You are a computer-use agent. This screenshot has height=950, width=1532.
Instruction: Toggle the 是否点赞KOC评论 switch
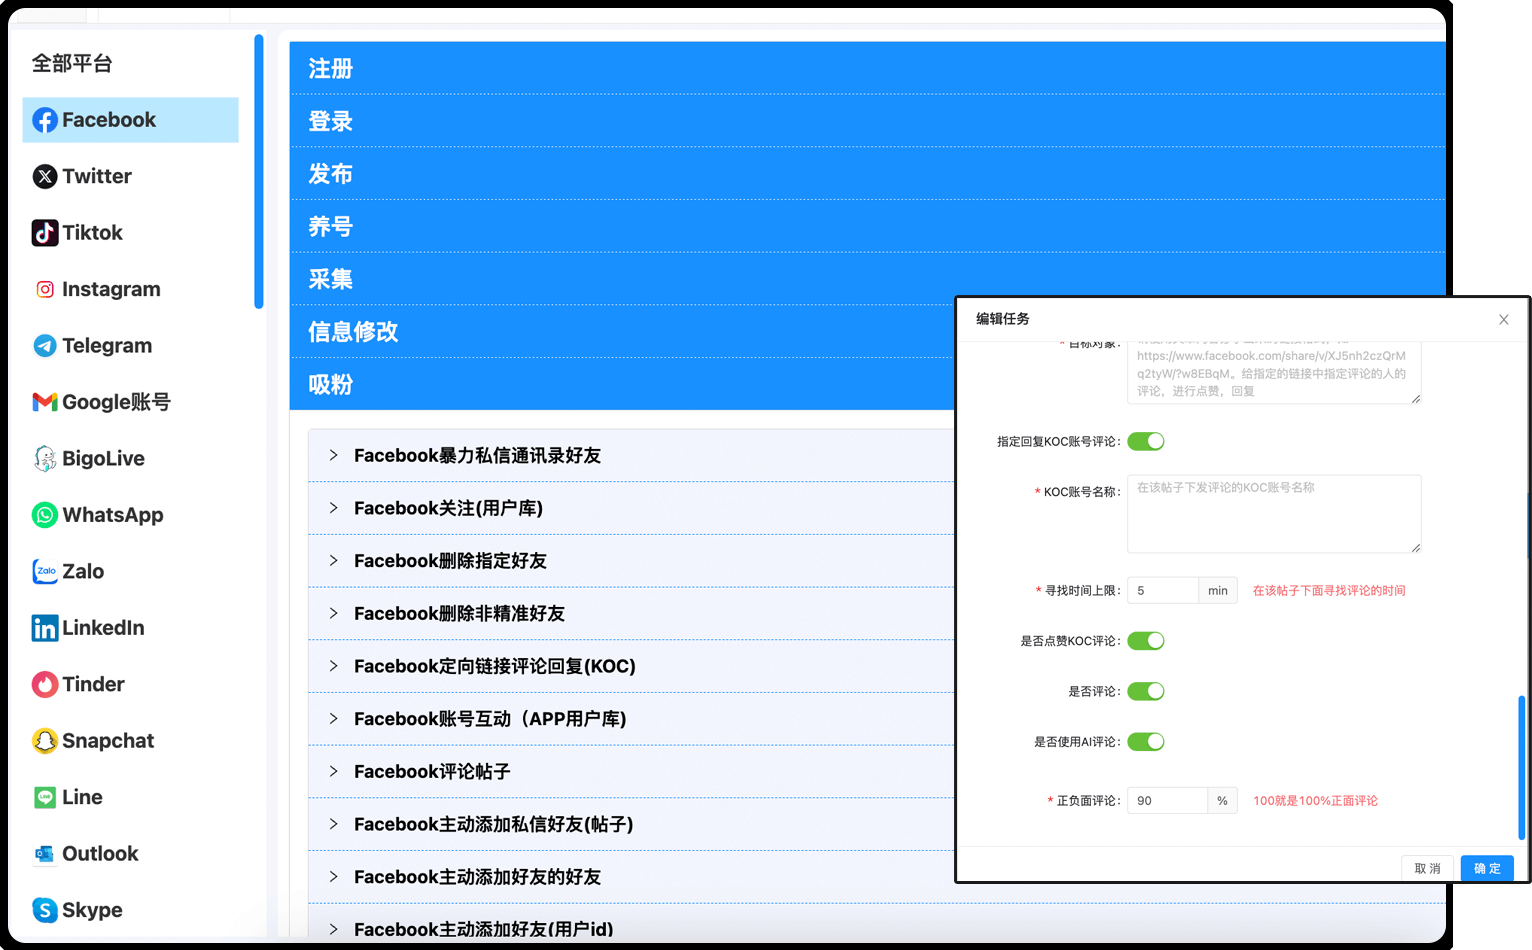click(x=1146, y=641)
